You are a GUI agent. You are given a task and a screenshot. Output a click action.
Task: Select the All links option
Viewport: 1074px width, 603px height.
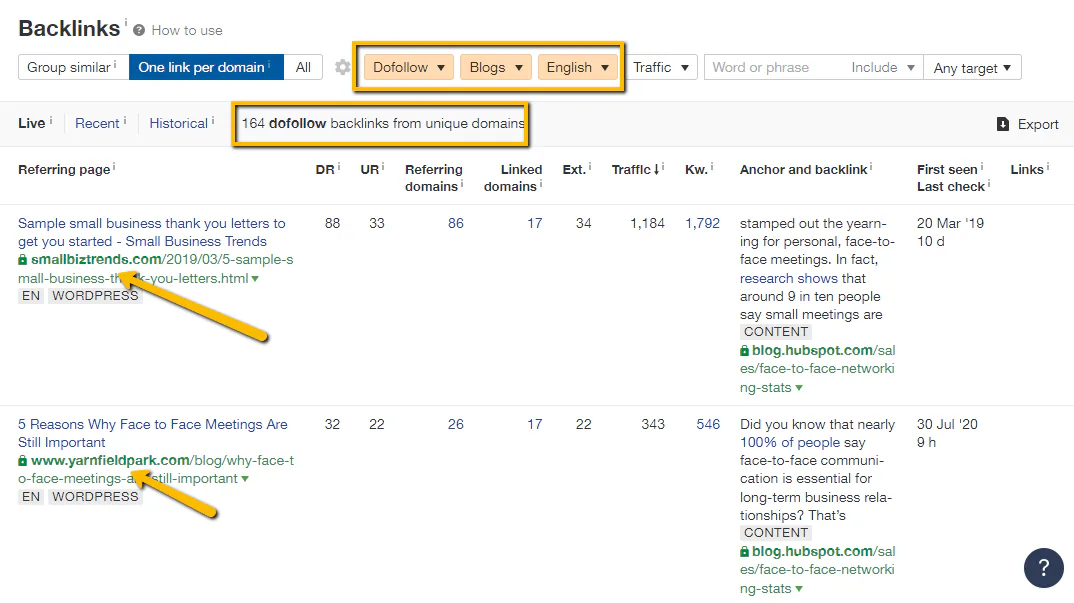pos(303,67)
